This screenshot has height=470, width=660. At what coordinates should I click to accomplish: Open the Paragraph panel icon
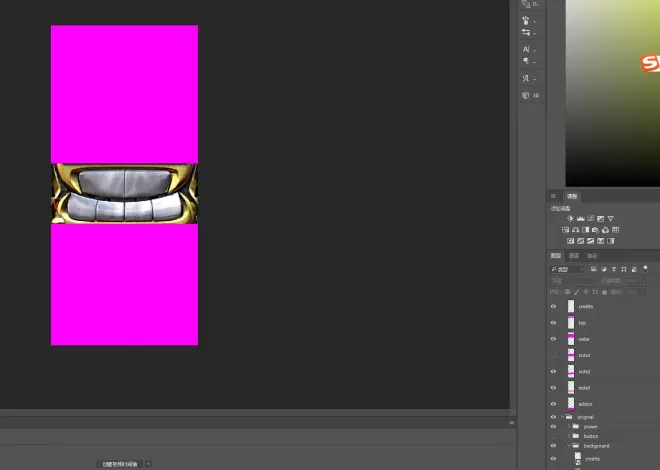526,61
